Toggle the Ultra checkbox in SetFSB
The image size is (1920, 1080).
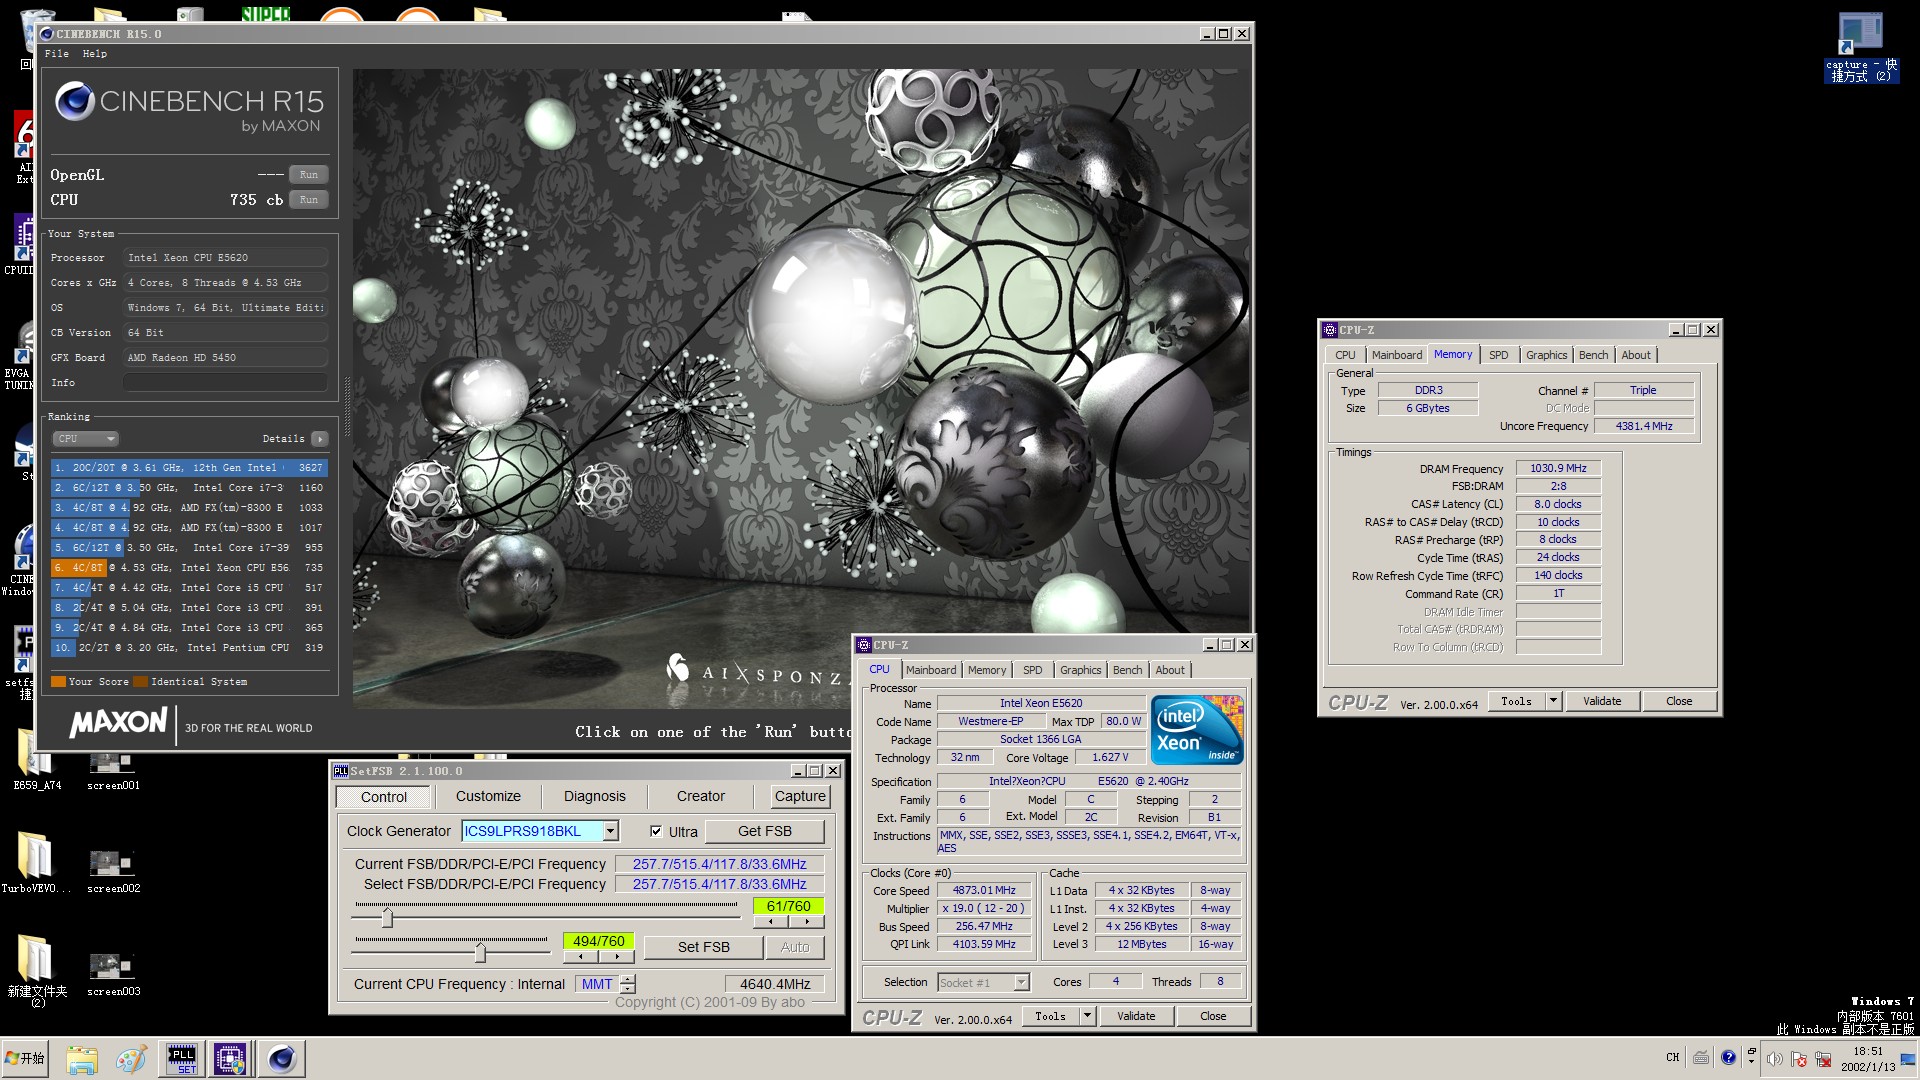[x=656, y=831]
